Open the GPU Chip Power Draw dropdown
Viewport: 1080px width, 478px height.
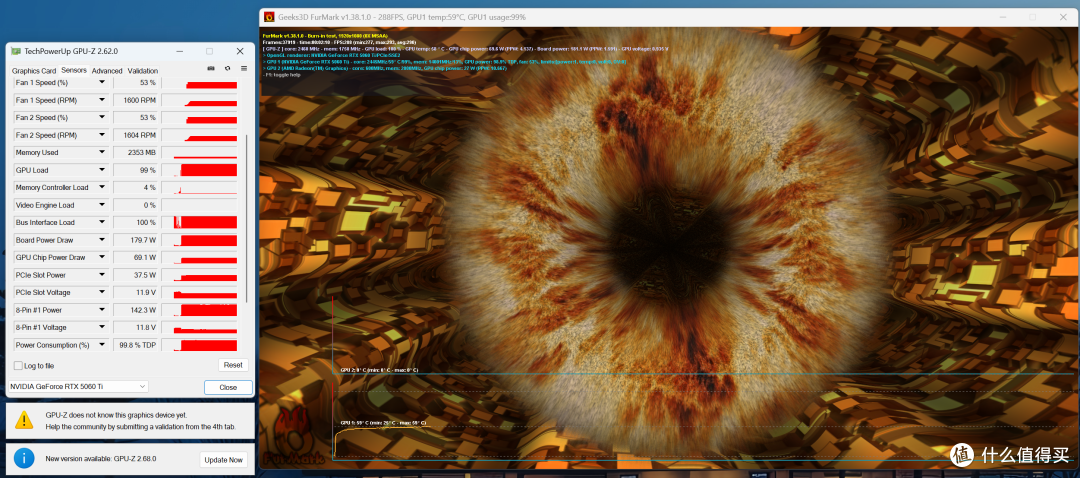coord(102,258)
